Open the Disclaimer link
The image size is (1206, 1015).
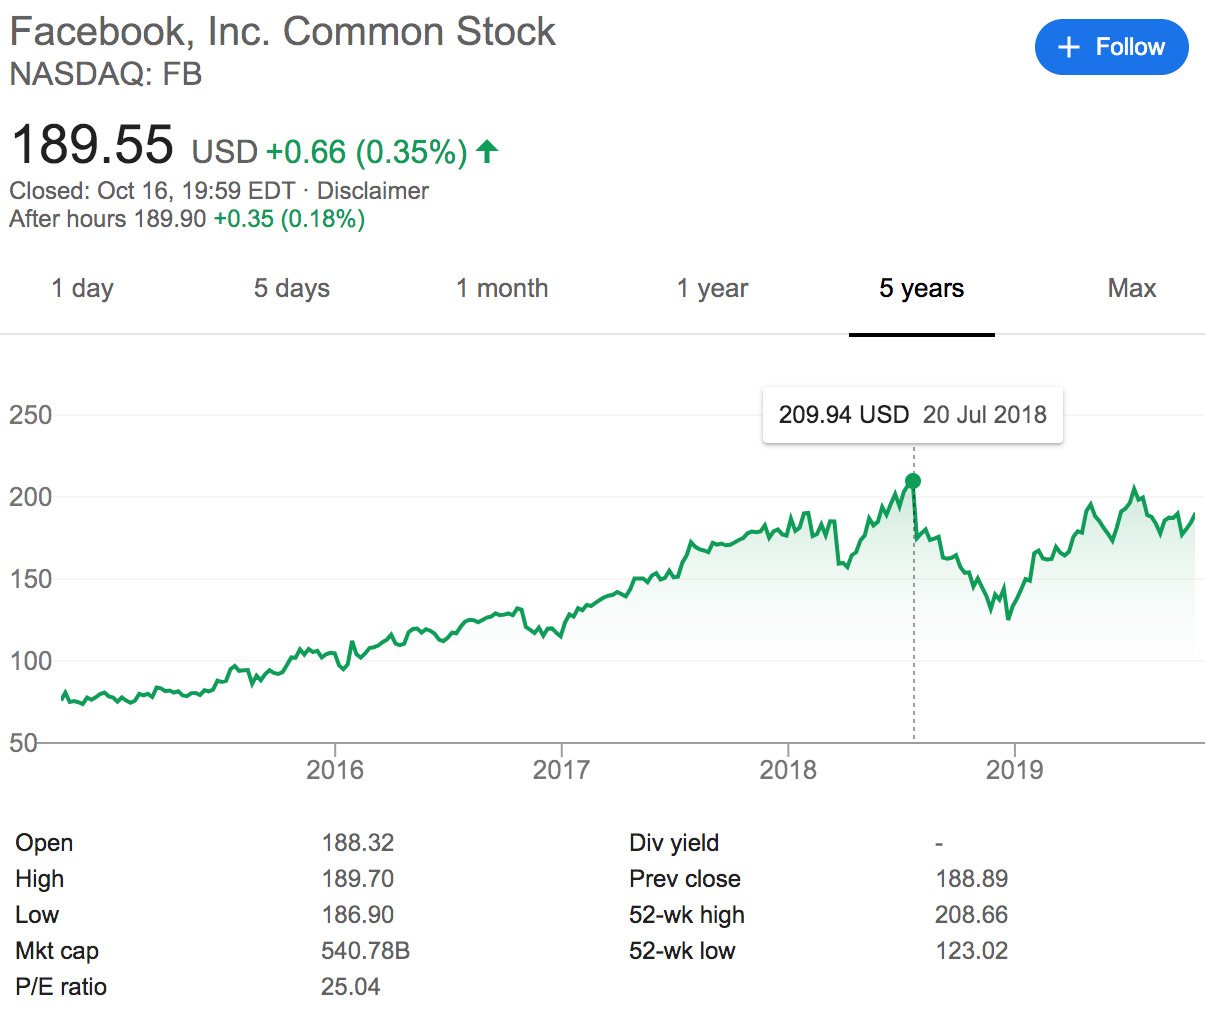coord(372,191)
